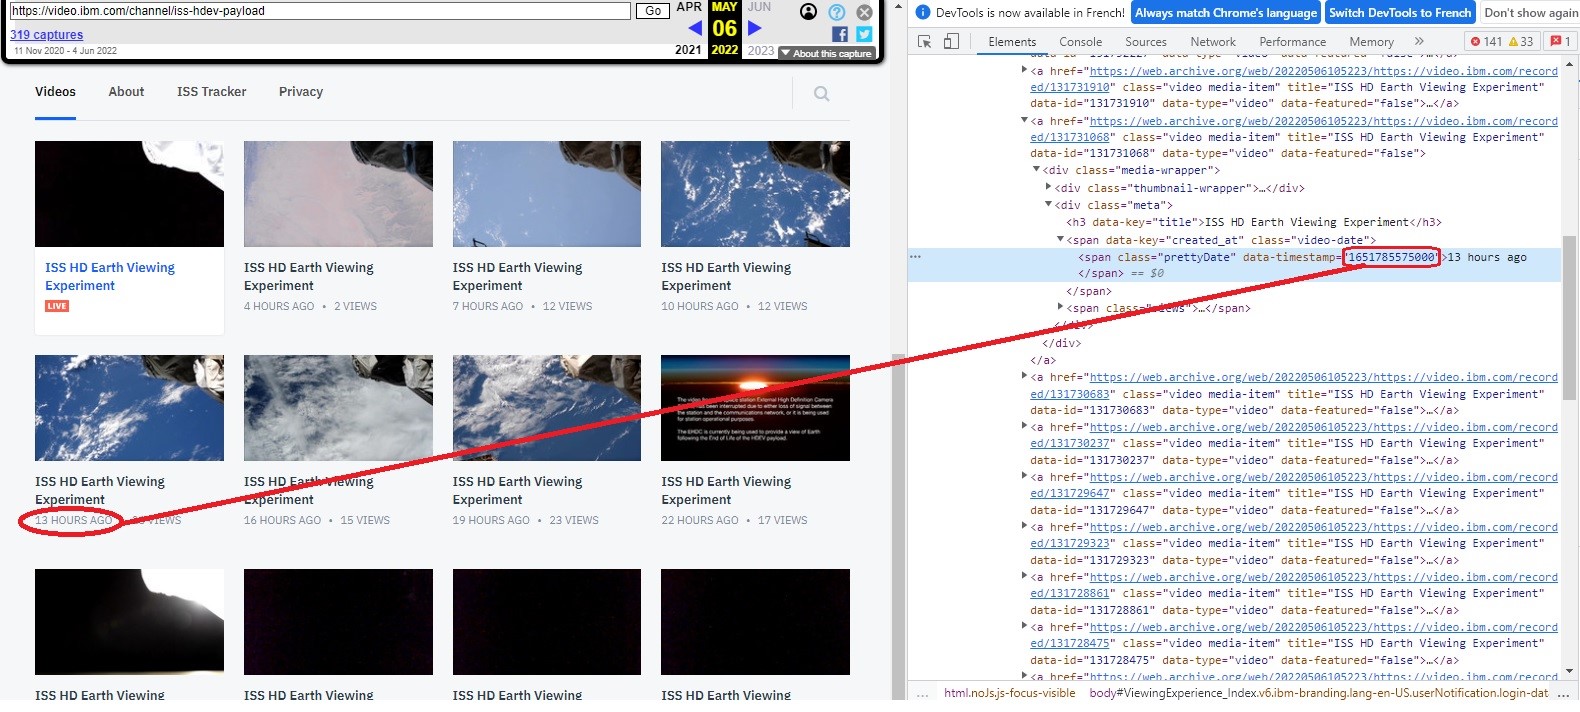Viewport: 1580px width, 712px height.
Task: Collapse the media-wrapper div node
Action: pos(1037,170)
